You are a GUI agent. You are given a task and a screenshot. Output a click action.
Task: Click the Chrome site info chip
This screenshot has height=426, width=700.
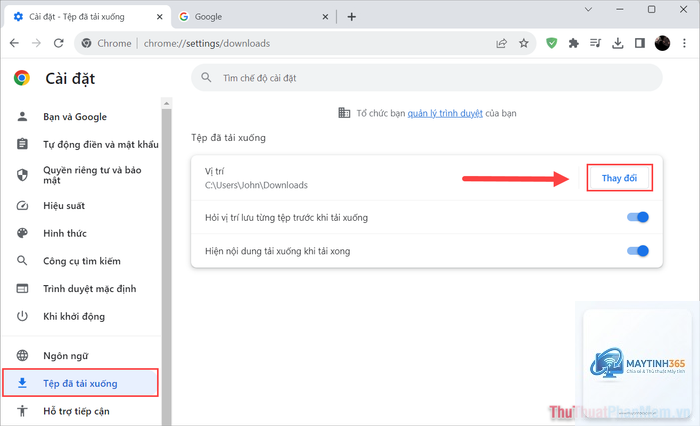pos(107,43)
